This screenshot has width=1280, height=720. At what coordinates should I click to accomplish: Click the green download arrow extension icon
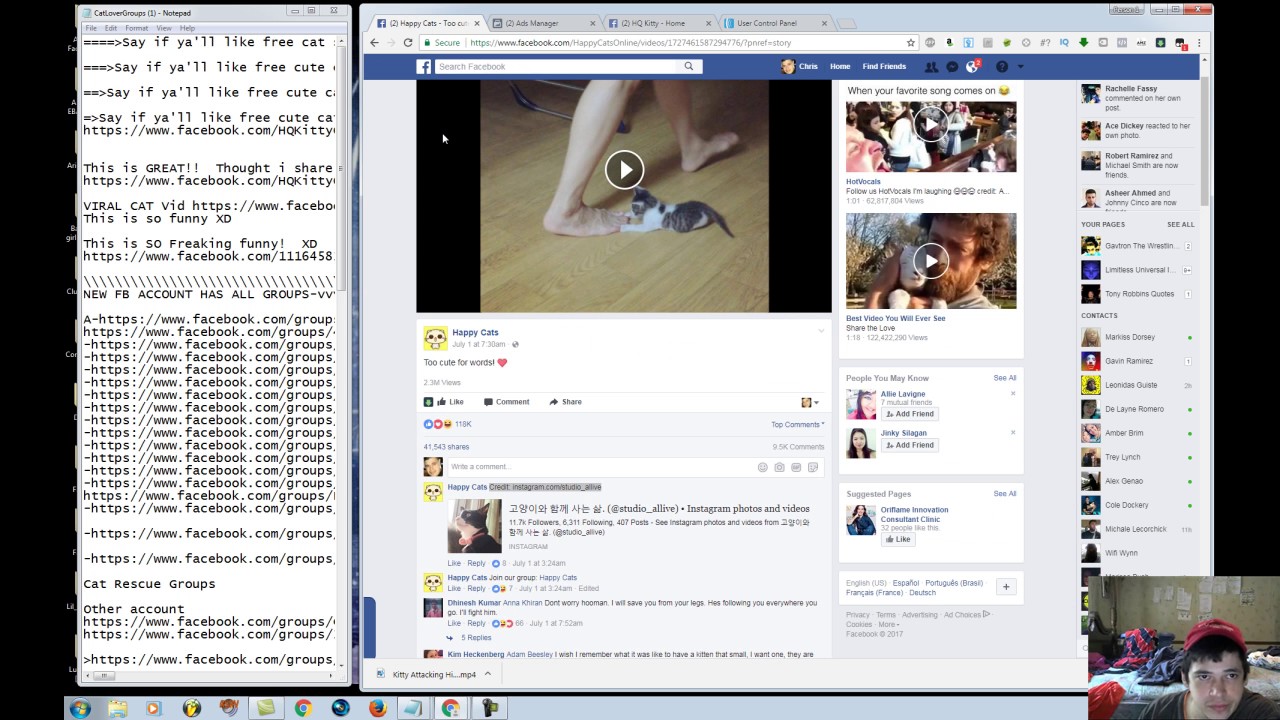(x=1083, y=43)
